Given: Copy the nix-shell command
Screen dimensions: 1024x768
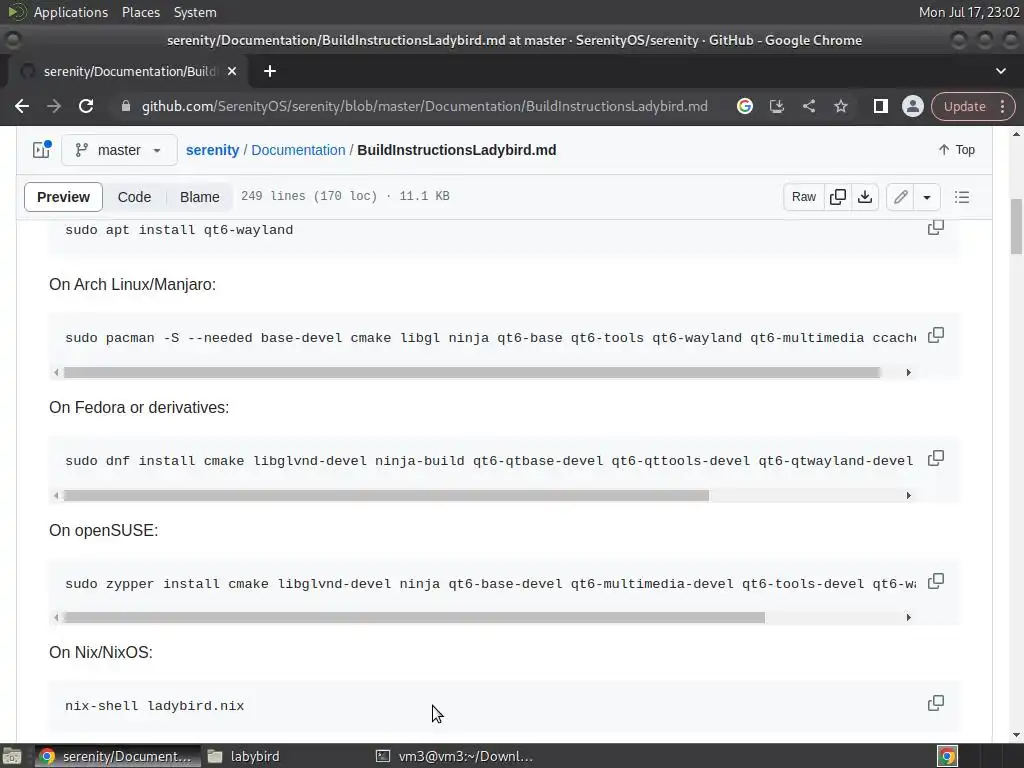Looking at the screenshot, I should click(936, 703).
